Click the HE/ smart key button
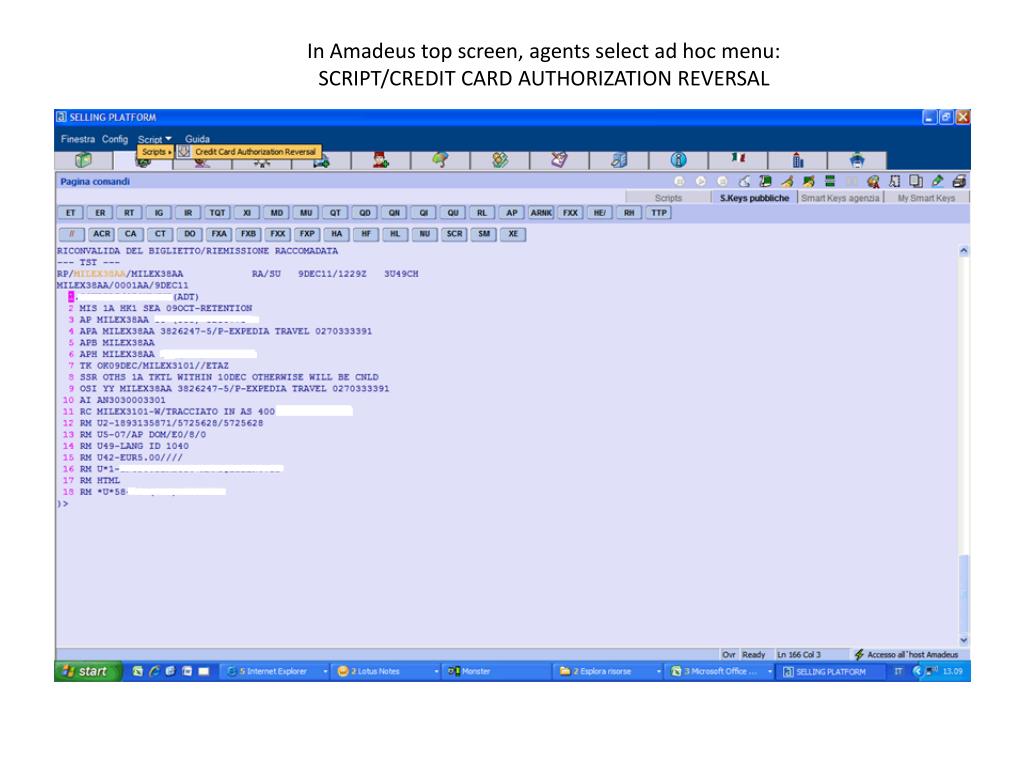The height and width of the screenshot is (768, 1024). click(x=600, y=213)
